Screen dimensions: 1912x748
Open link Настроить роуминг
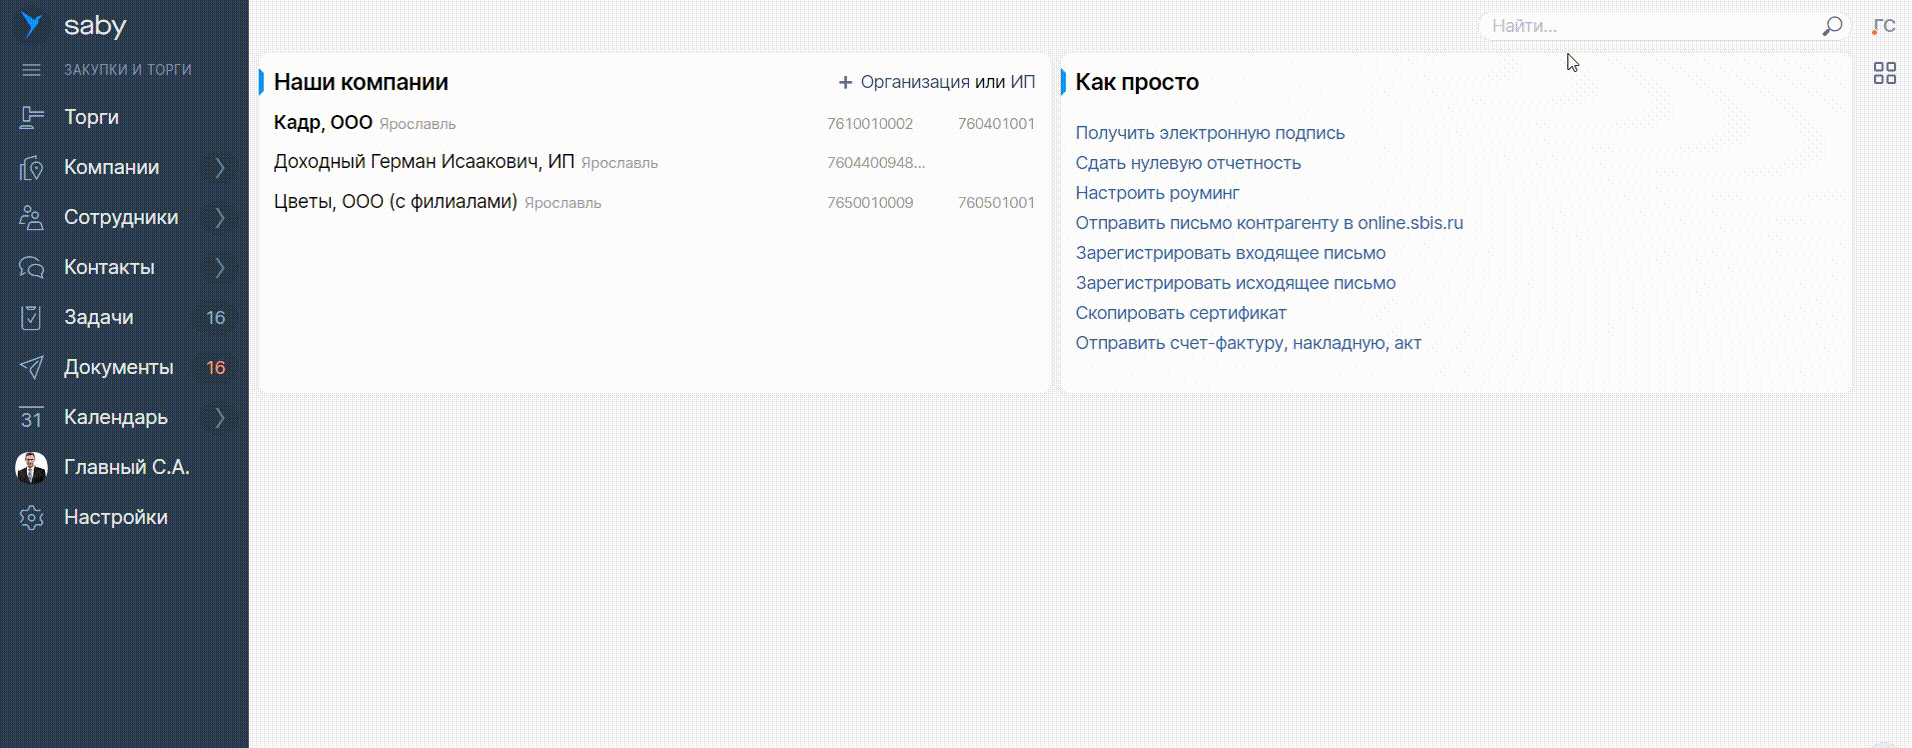point(1157,193)
